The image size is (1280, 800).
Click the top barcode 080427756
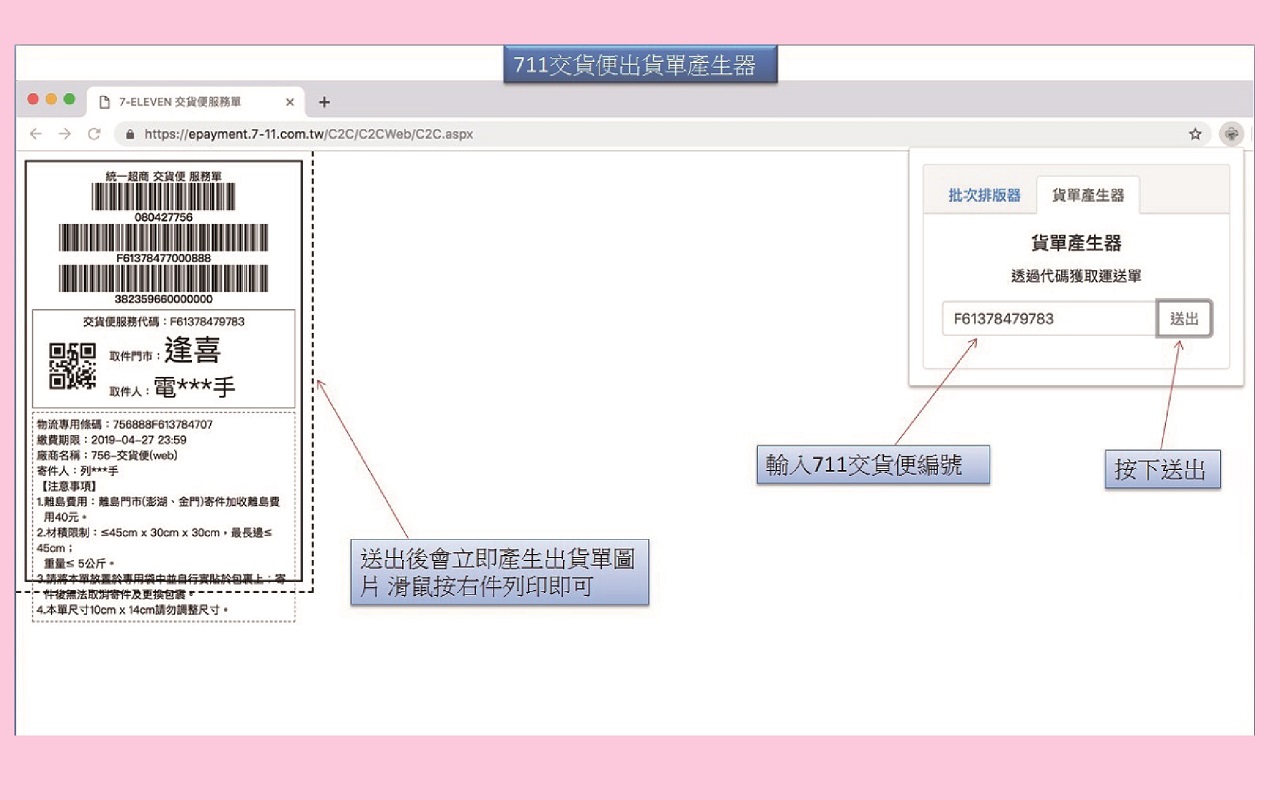[164, 196]
